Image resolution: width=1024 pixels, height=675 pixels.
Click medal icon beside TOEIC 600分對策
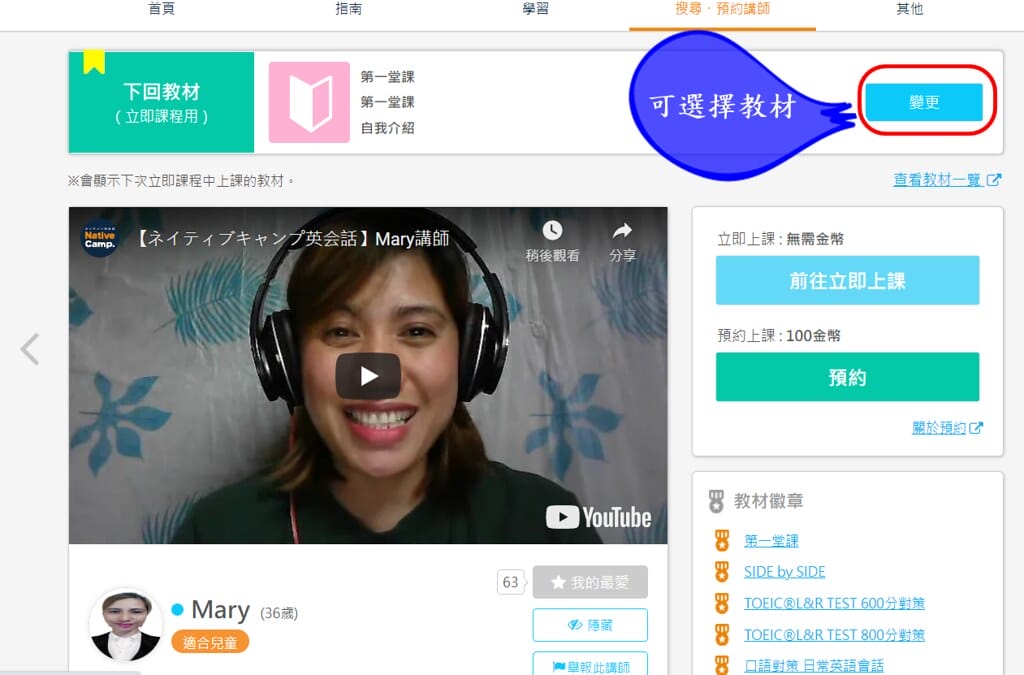[722, 603]
